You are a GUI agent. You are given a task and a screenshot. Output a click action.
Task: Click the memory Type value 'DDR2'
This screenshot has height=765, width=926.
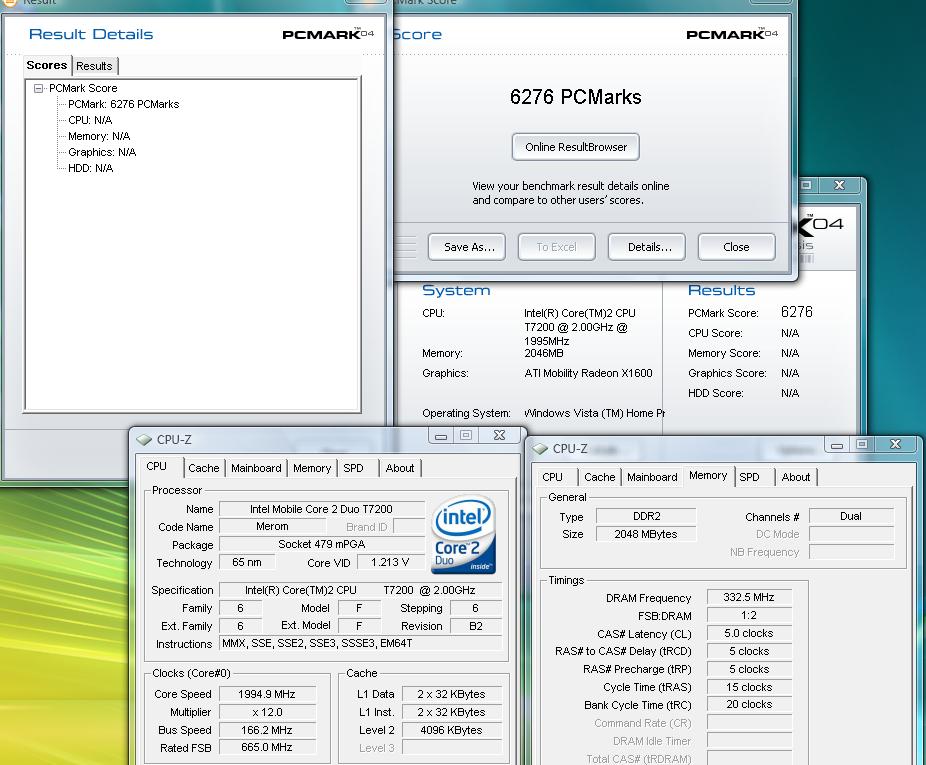pos(647,516)
